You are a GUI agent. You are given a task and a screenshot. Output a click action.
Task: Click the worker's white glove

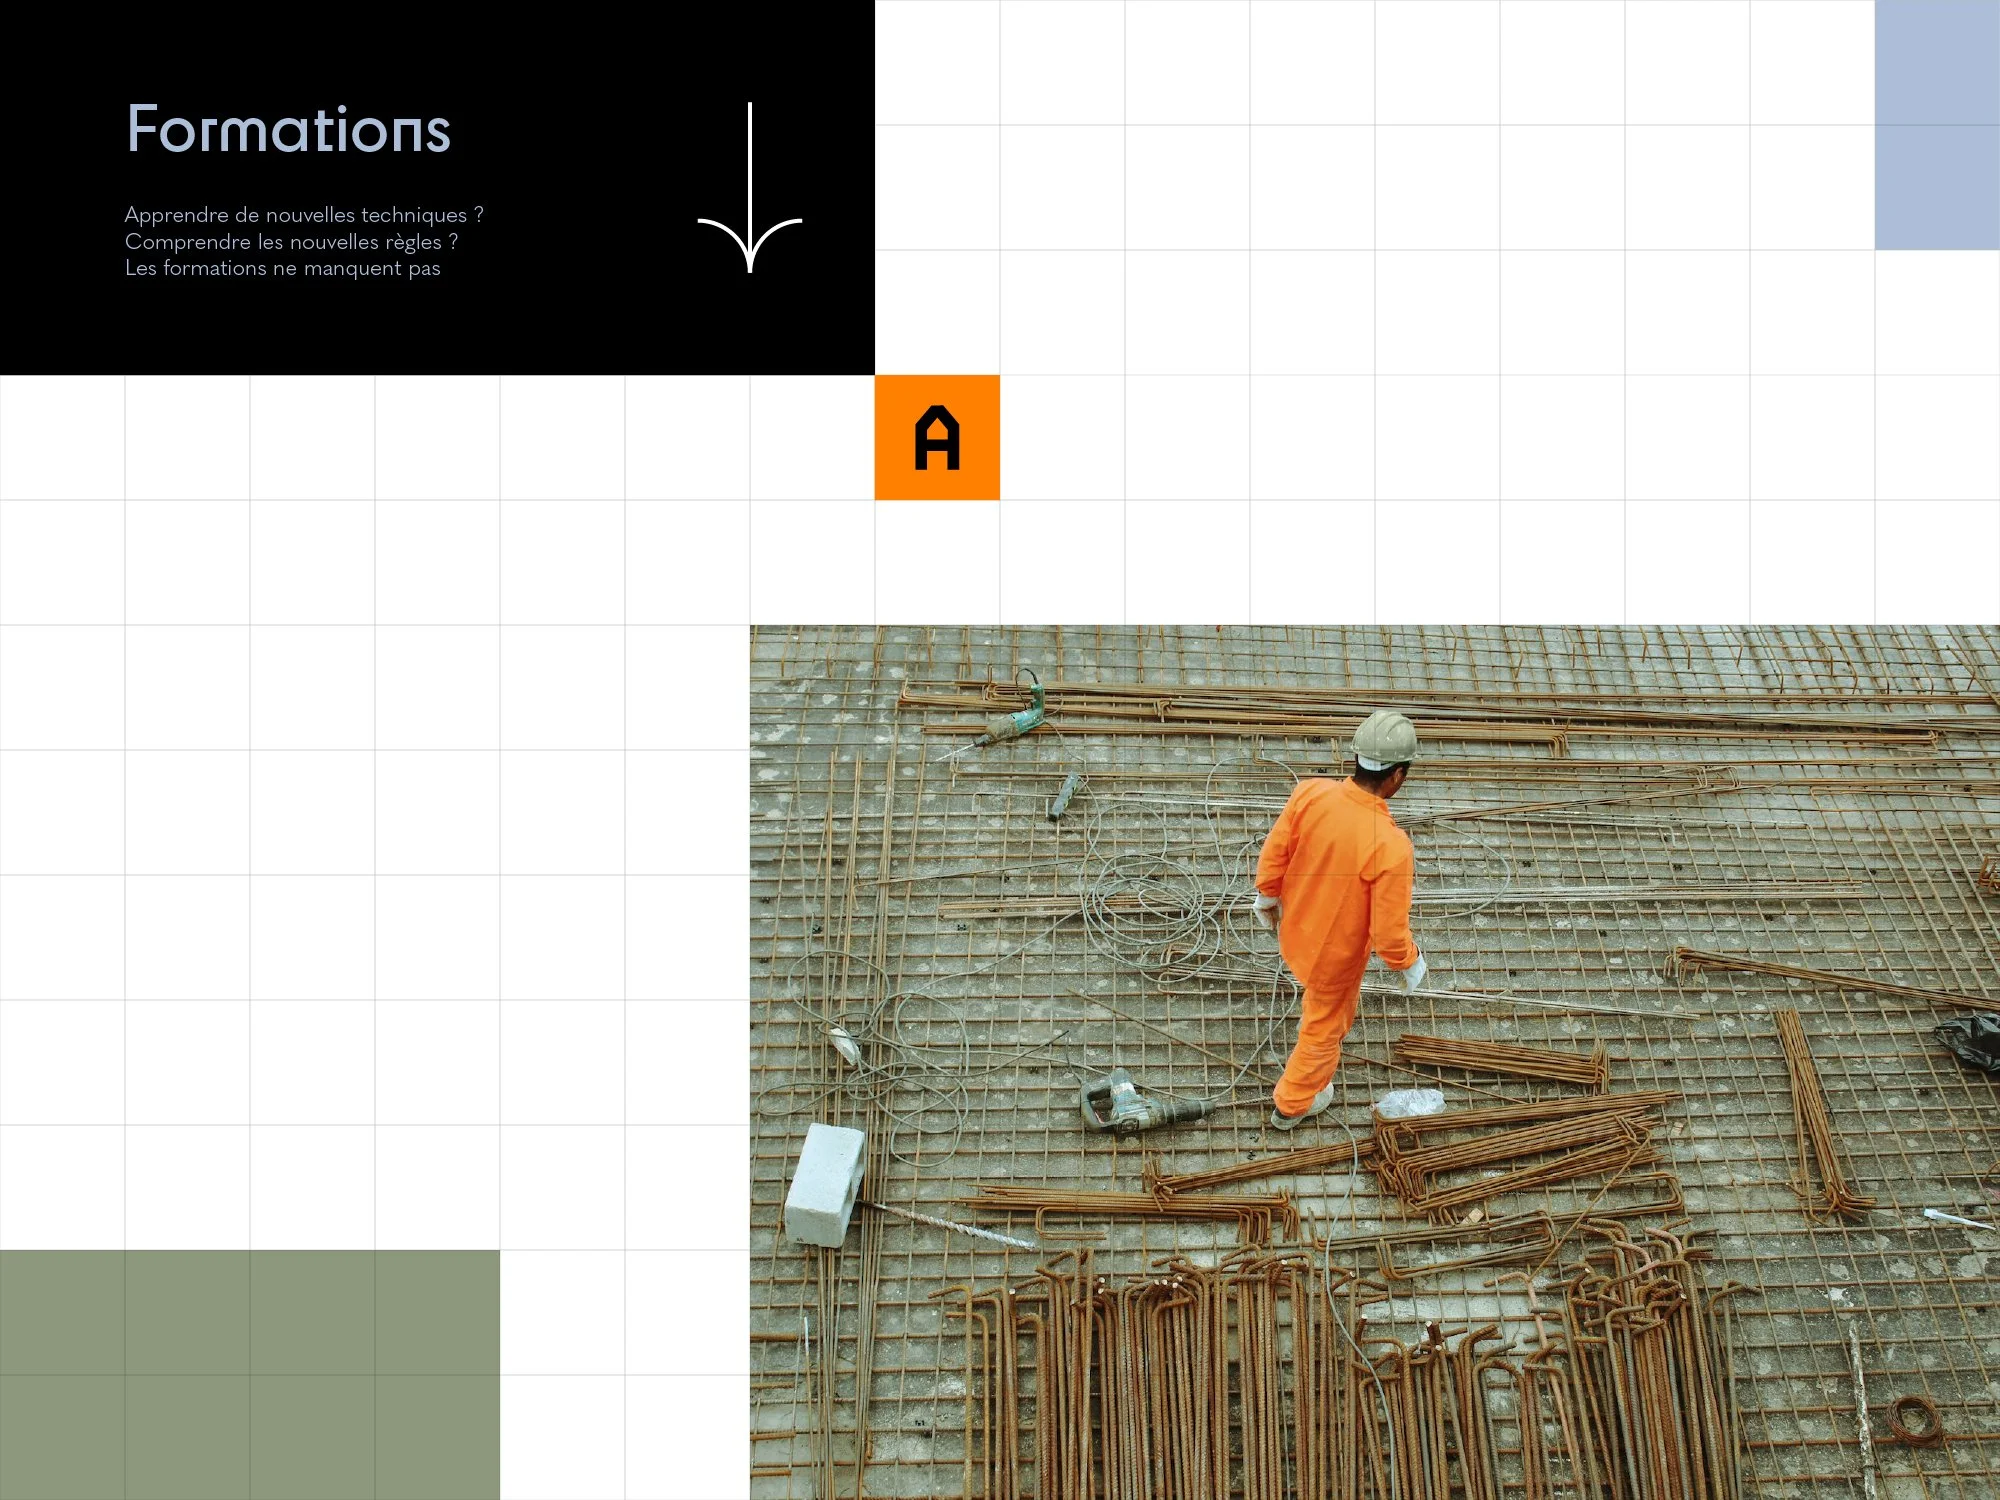(1412, 972)
